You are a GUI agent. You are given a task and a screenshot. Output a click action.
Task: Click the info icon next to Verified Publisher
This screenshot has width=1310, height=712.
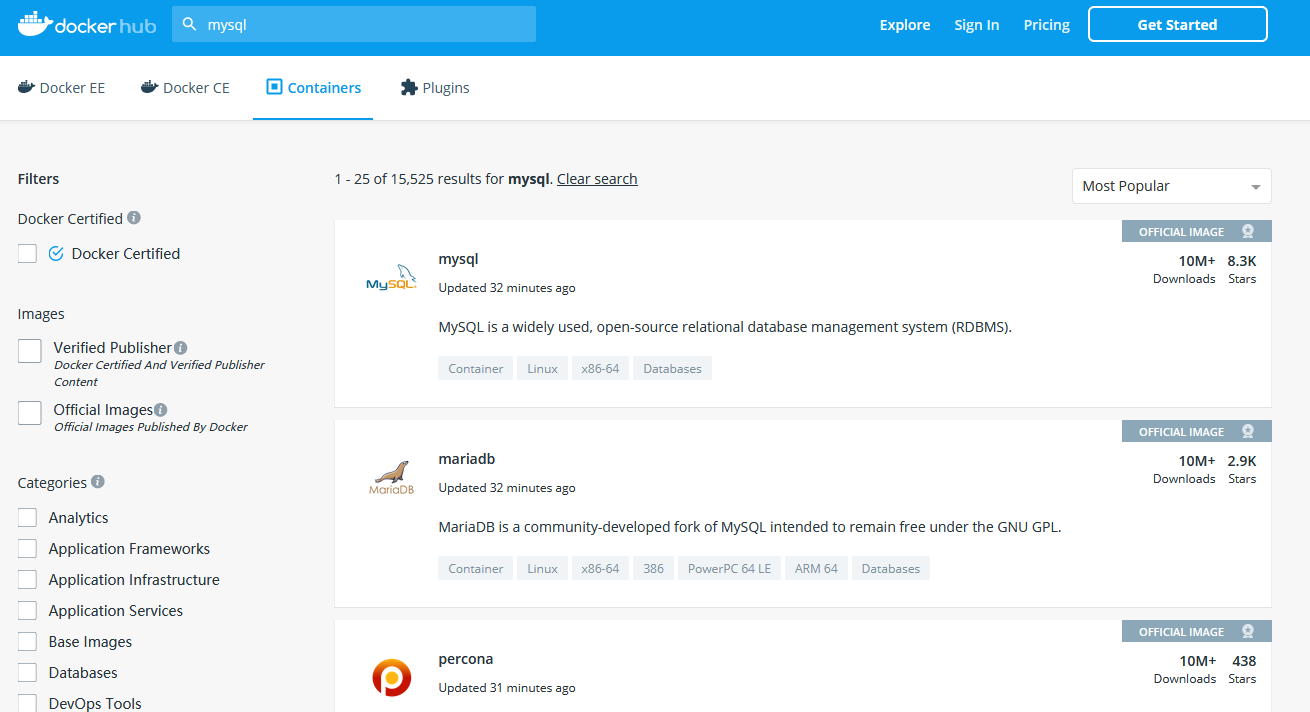(180, 348)
